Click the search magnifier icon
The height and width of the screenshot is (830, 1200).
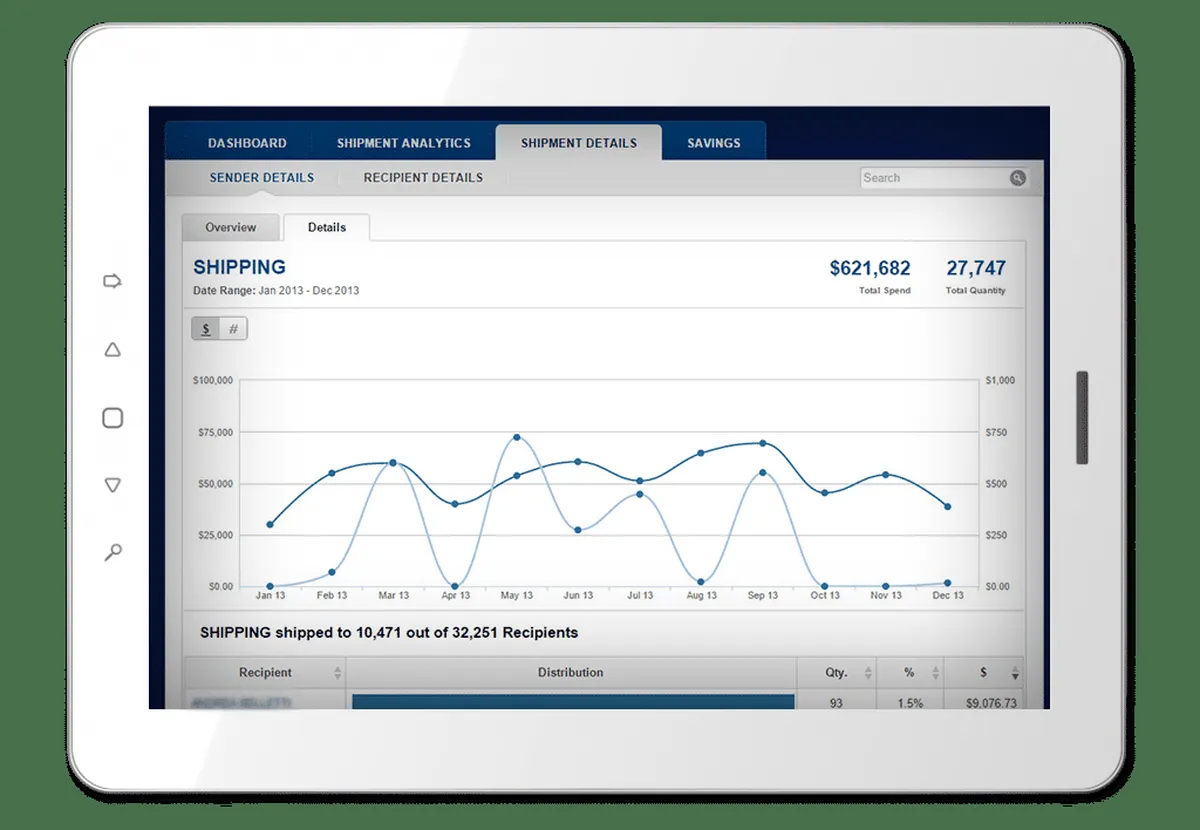pos(1017,178)
